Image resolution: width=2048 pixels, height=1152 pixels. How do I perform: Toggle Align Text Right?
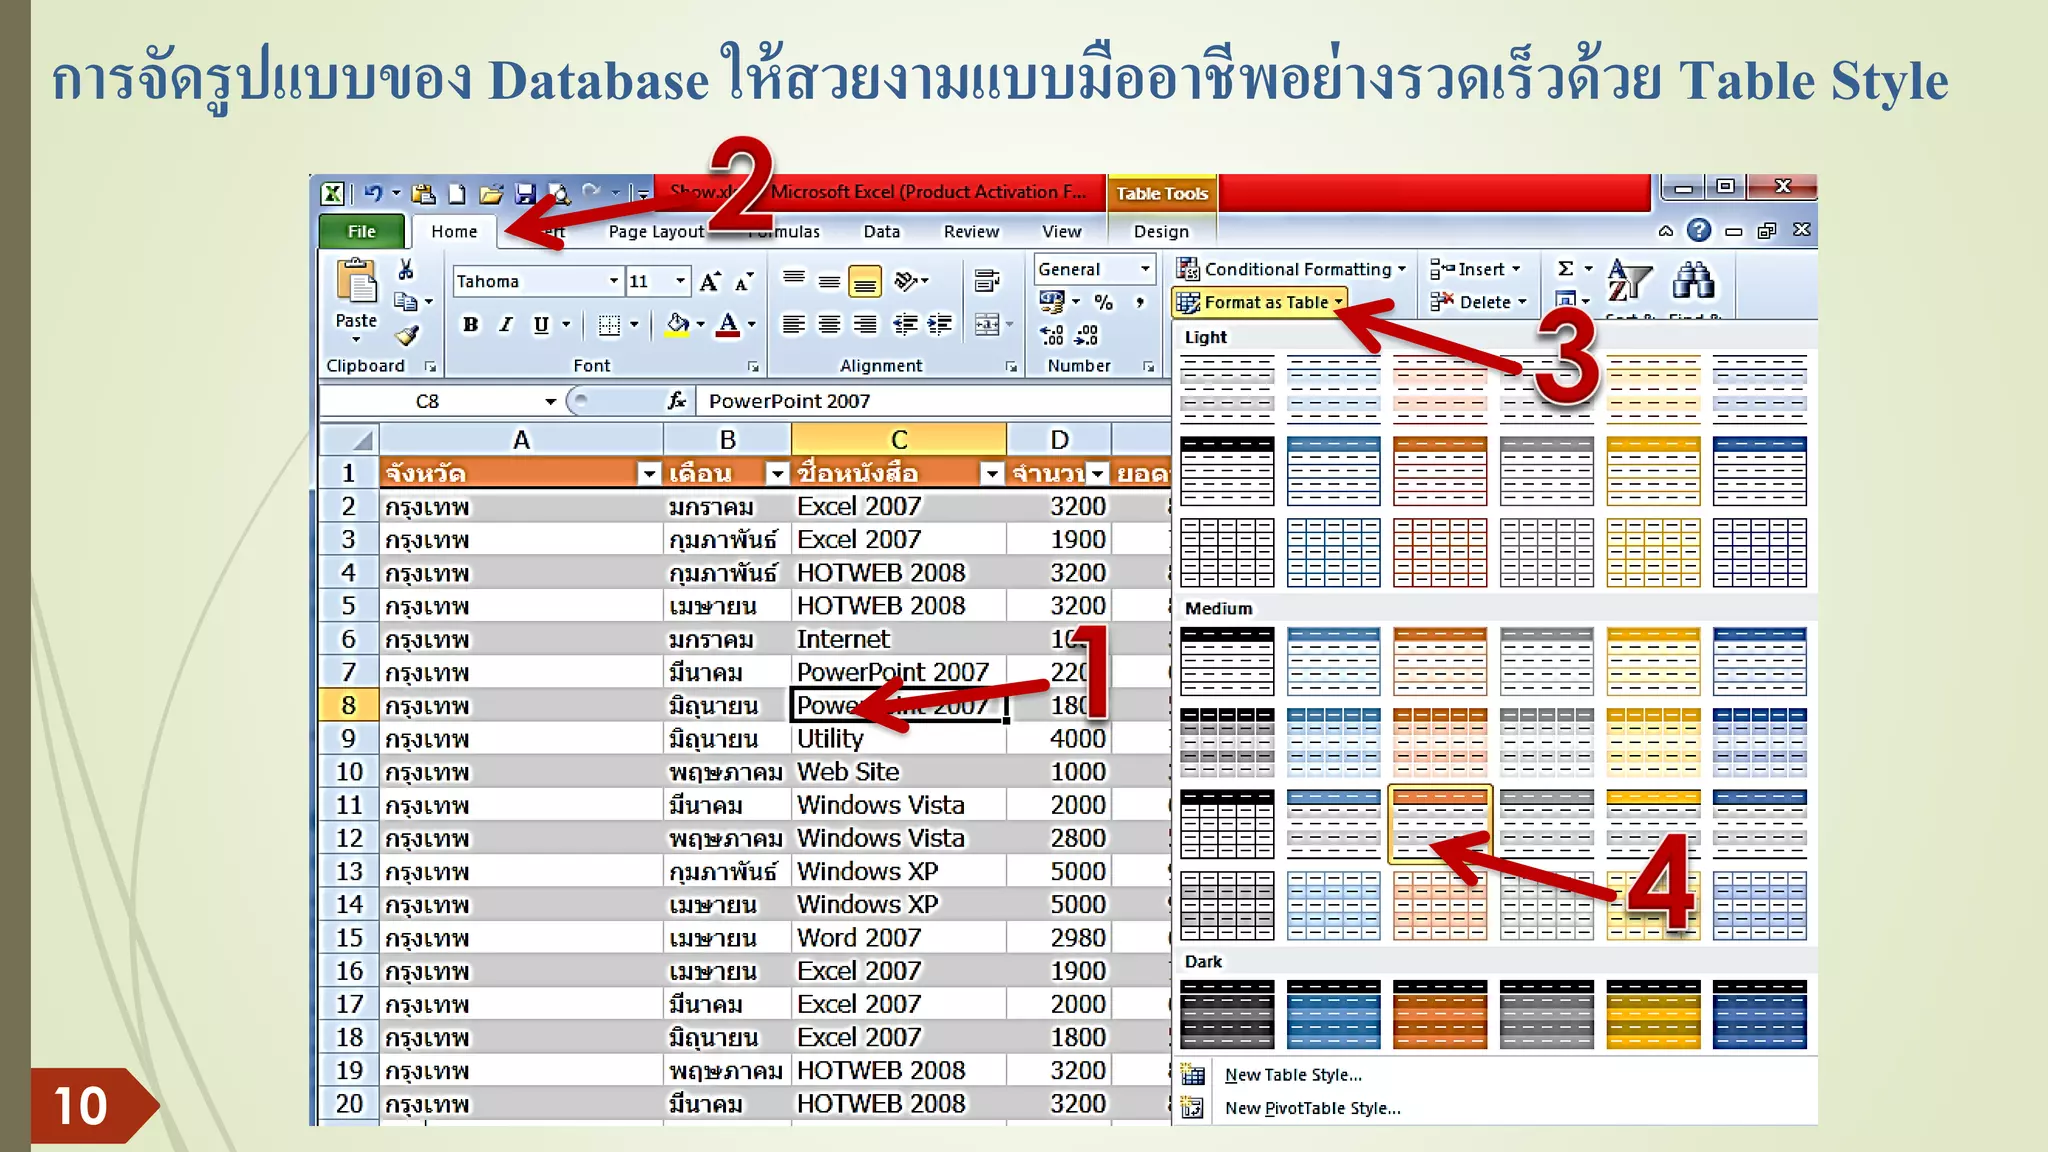(x=865, y=324)
